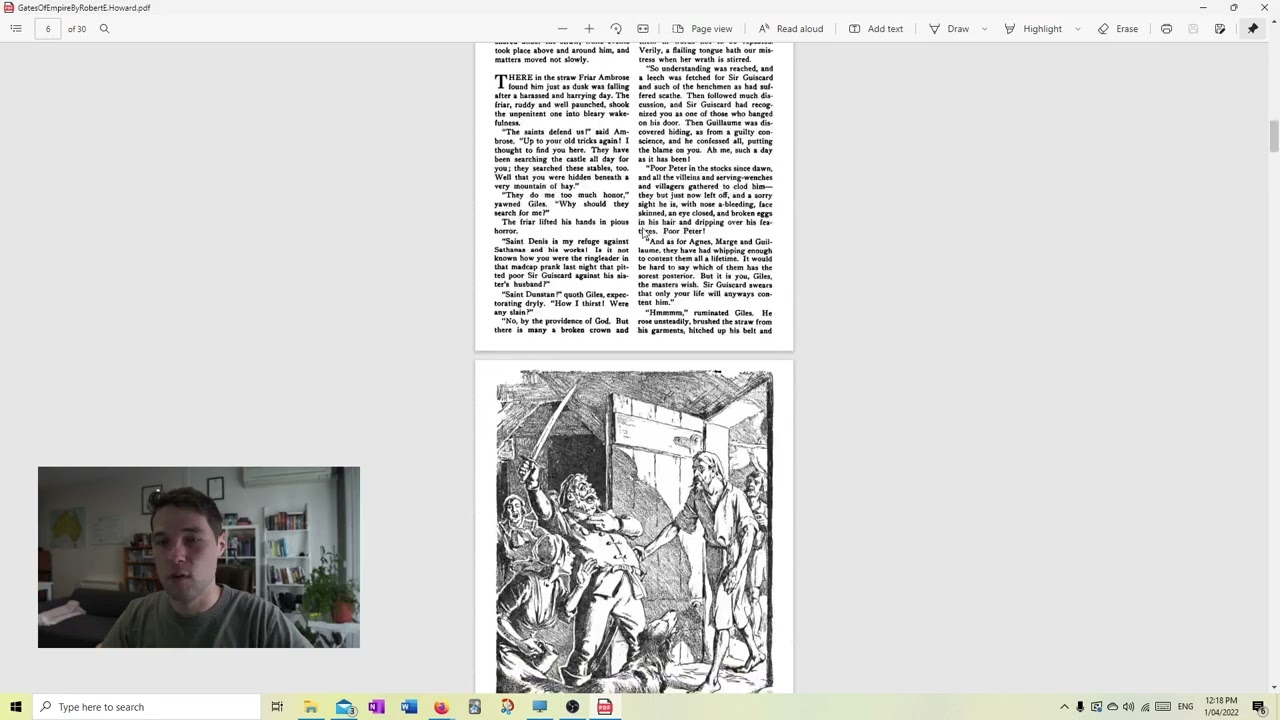Open the touch keyboard tray icon
This screenshot has width=1280, height=720.
pyautogui.click(x=1163, y=707)
